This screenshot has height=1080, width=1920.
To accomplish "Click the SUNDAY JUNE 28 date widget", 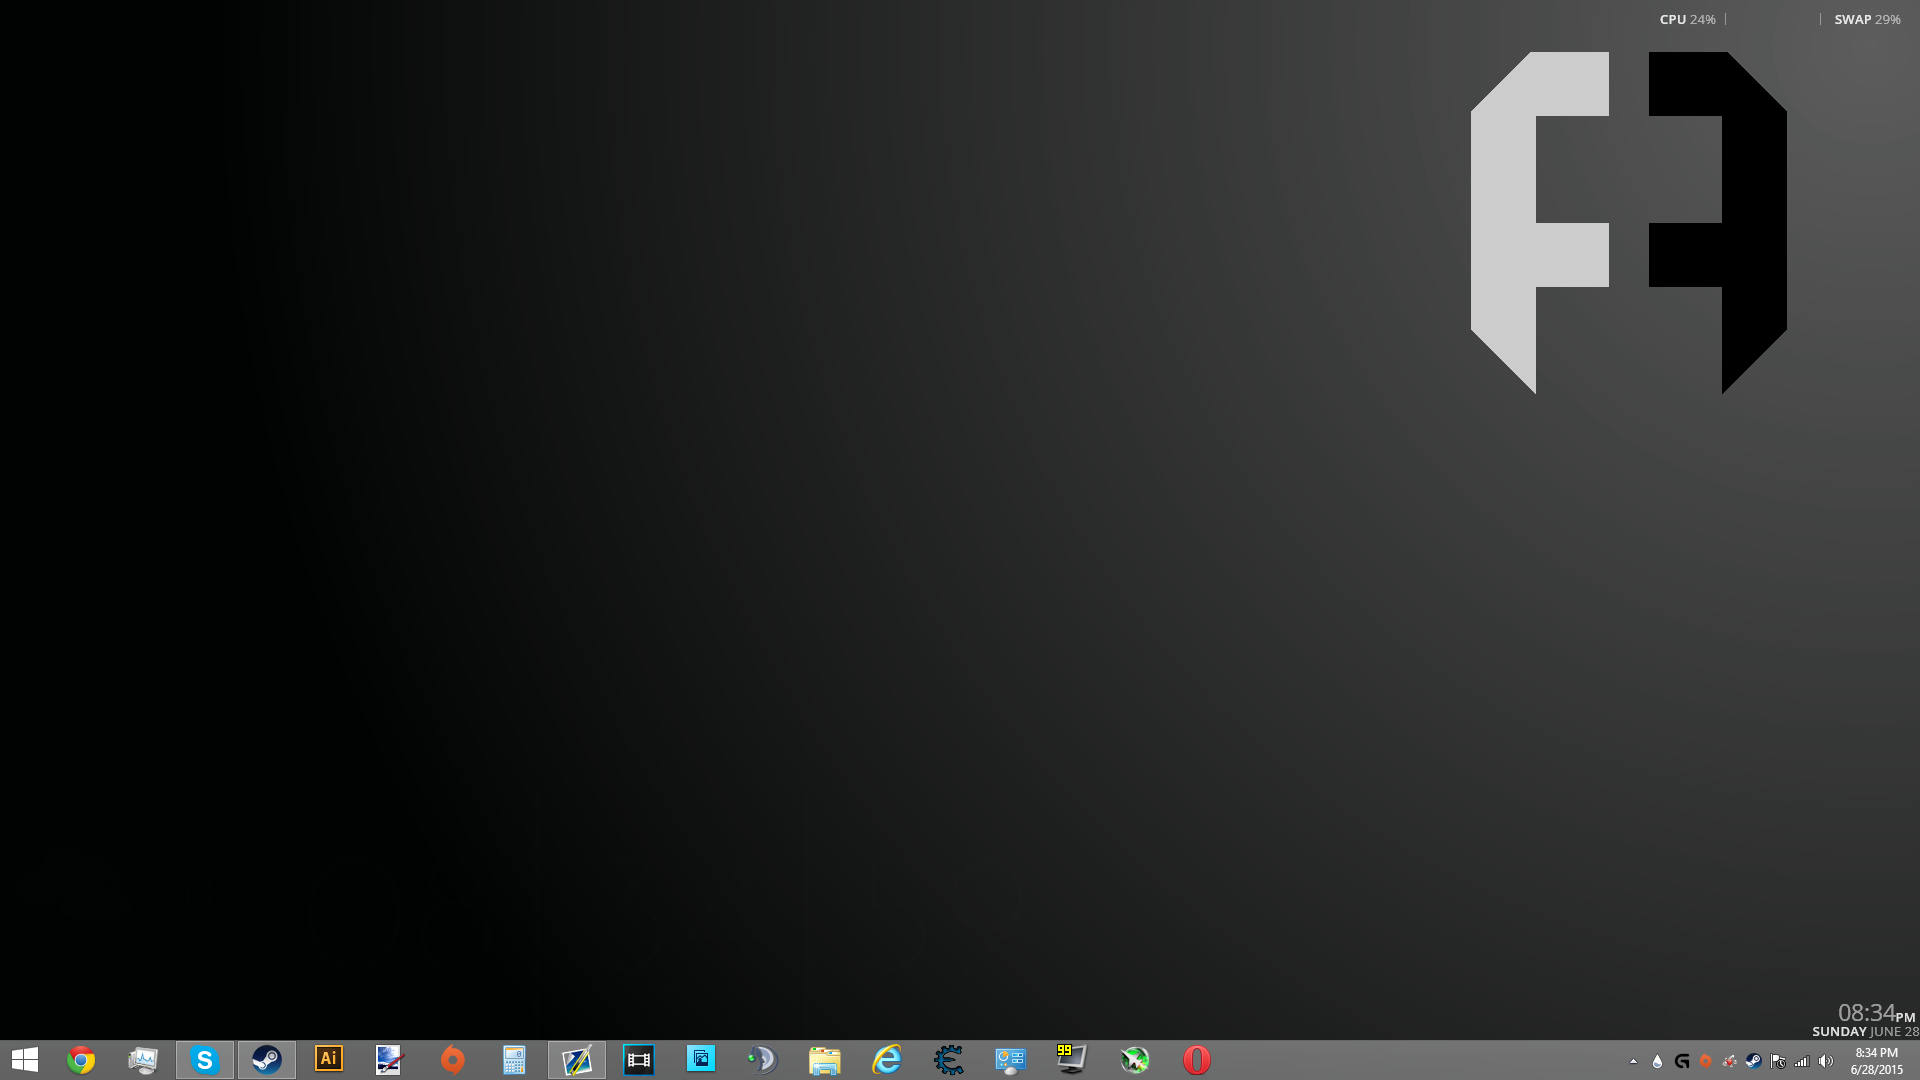I will point(1865,1032).
